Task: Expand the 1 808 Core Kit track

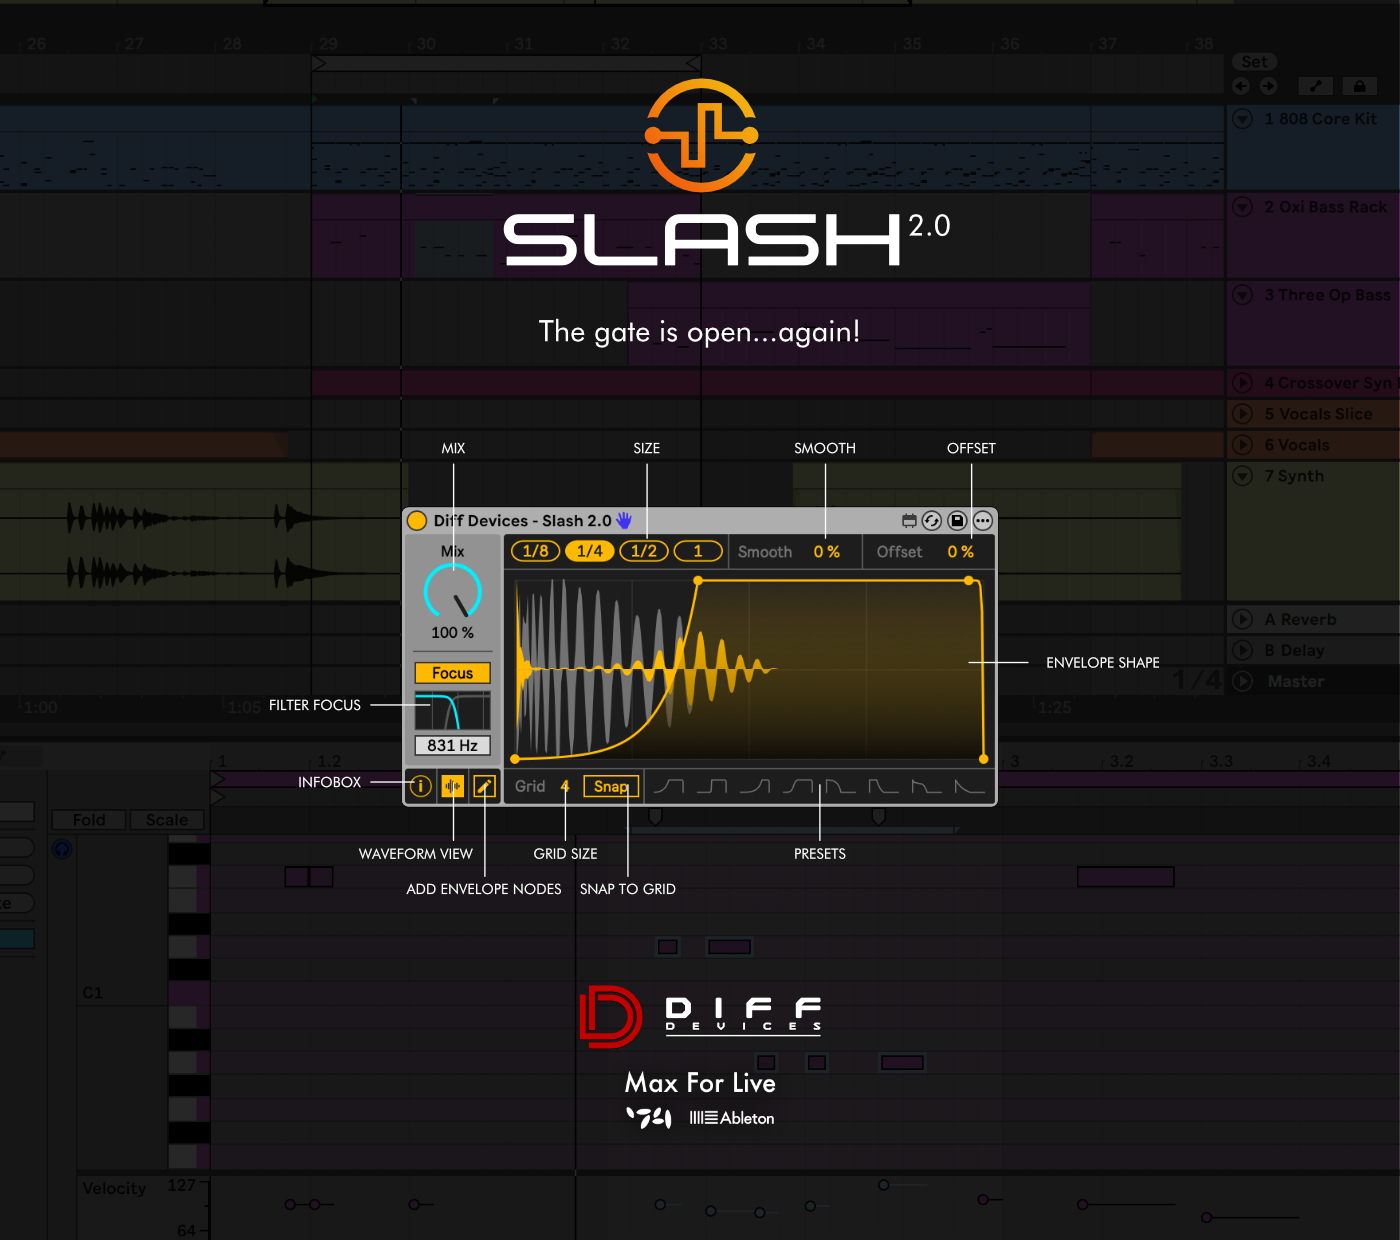Action: pyautogui.click(x=1243, y=119)
